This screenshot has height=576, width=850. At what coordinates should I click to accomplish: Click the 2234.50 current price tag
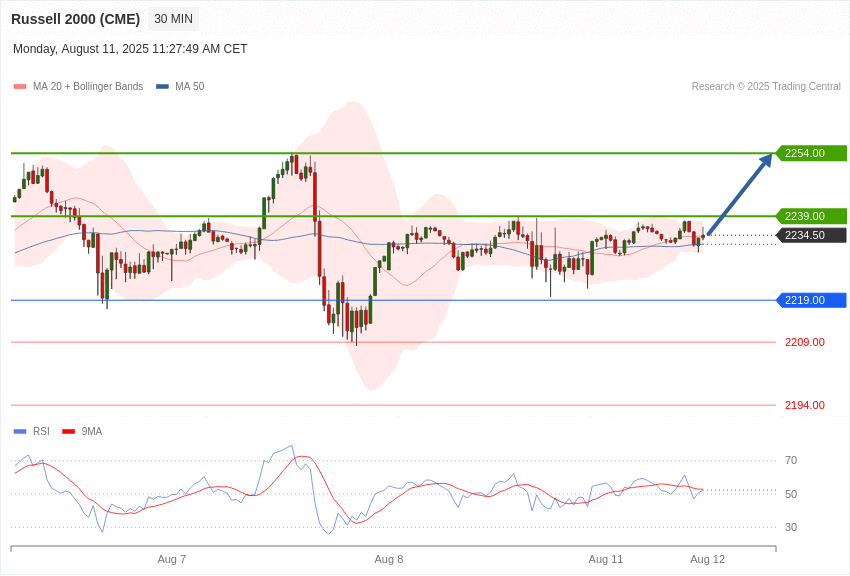click(812, 235)
